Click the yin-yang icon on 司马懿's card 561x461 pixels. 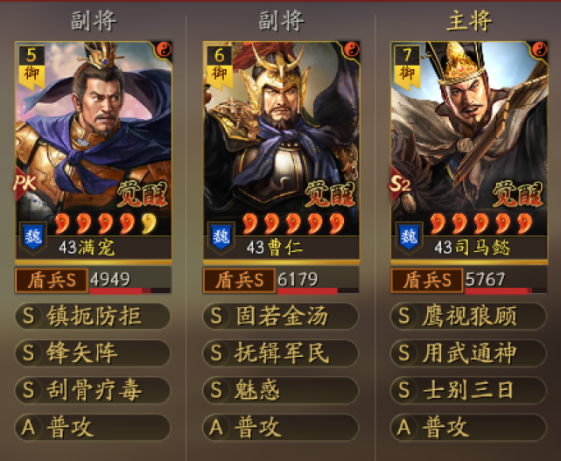tap(539, 50)
